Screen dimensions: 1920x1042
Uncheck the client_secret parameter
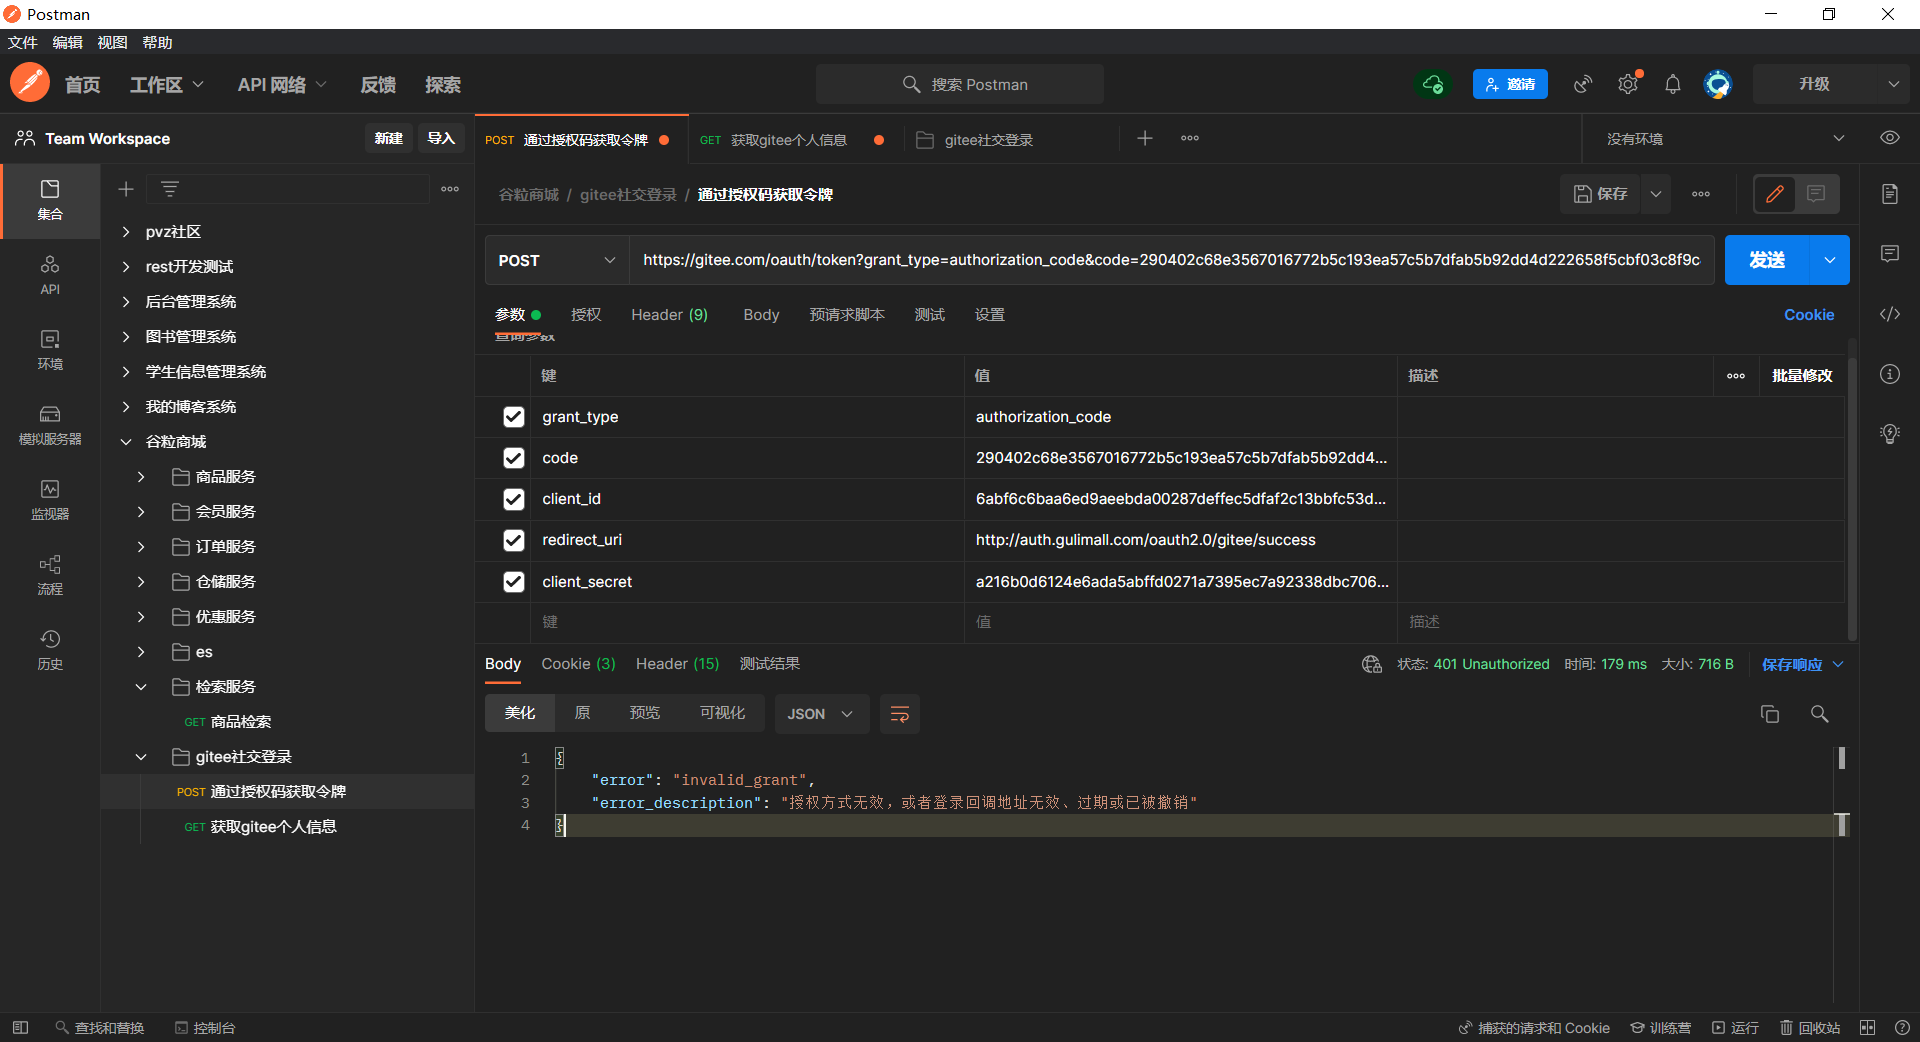(514, 582)
